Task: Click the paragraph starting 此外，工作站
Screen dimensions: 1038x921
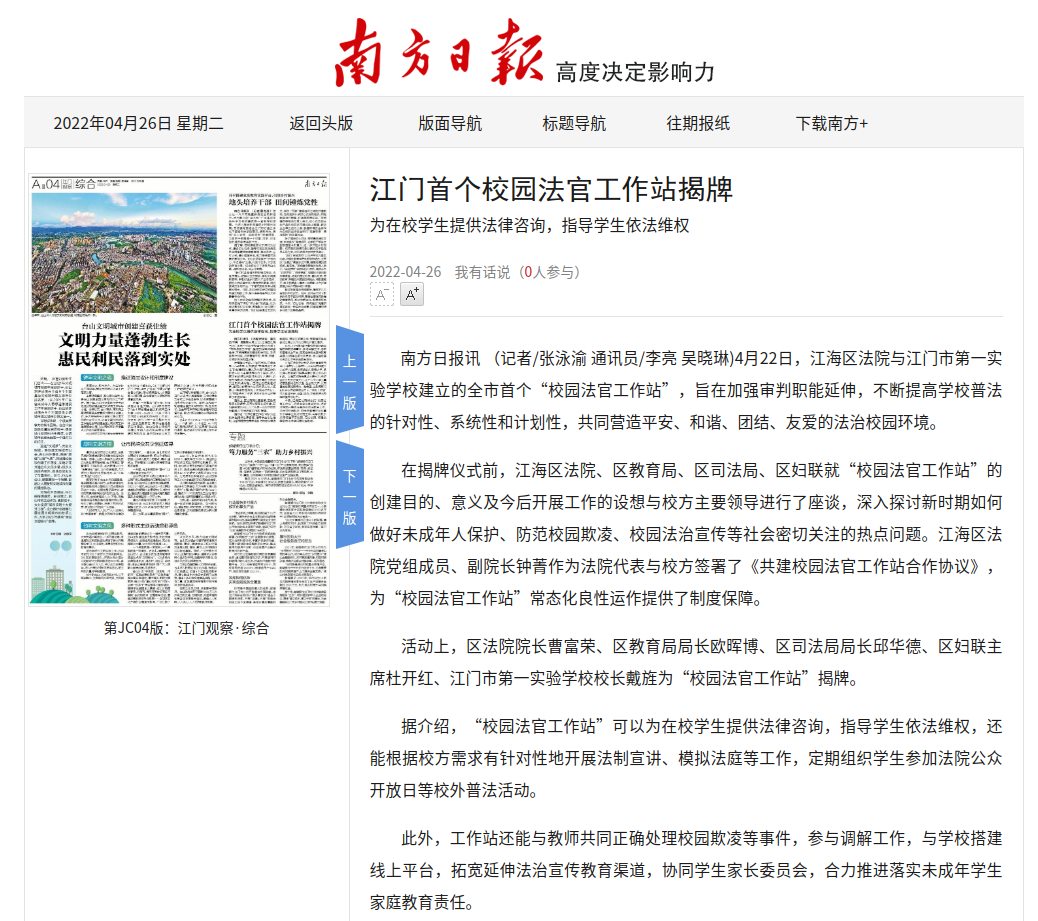Action: pyautogui.click(x=686, y=870)
